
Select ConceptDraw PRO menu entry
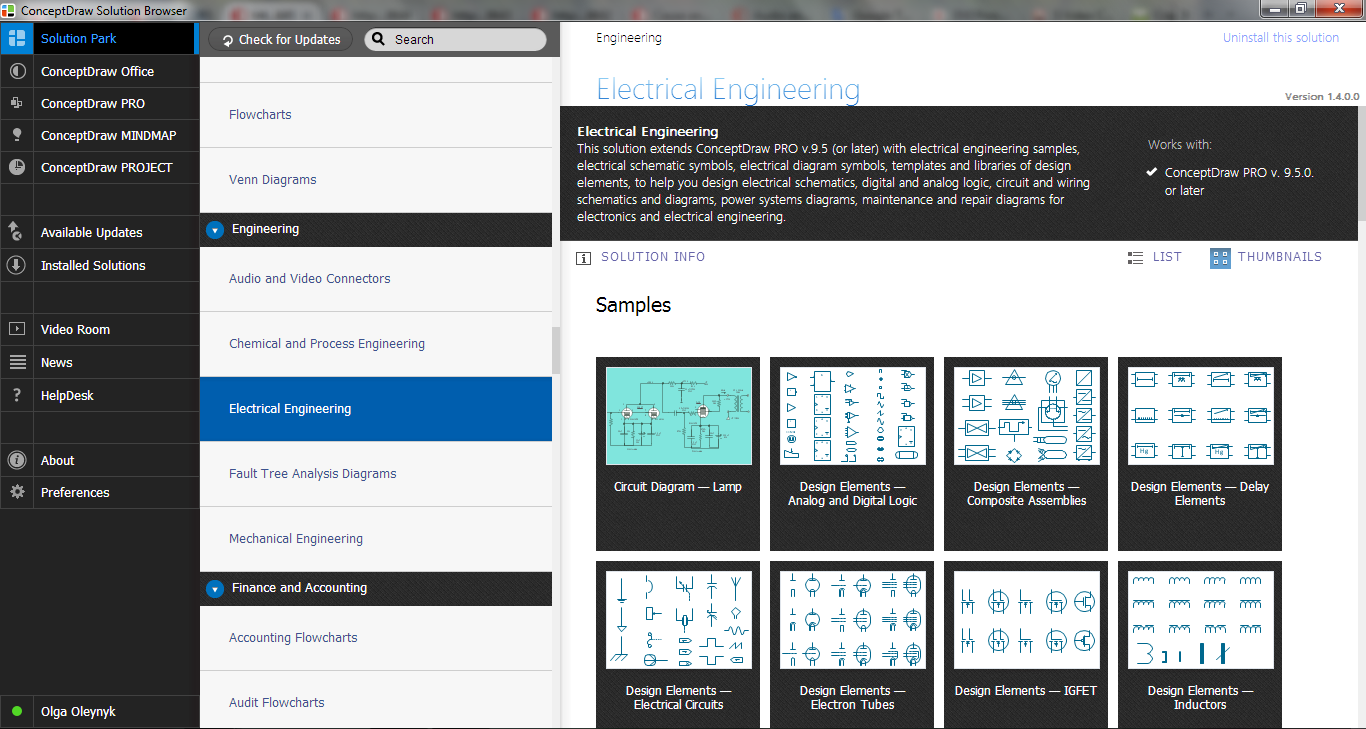pyautogui.click(x=92, y=104)
